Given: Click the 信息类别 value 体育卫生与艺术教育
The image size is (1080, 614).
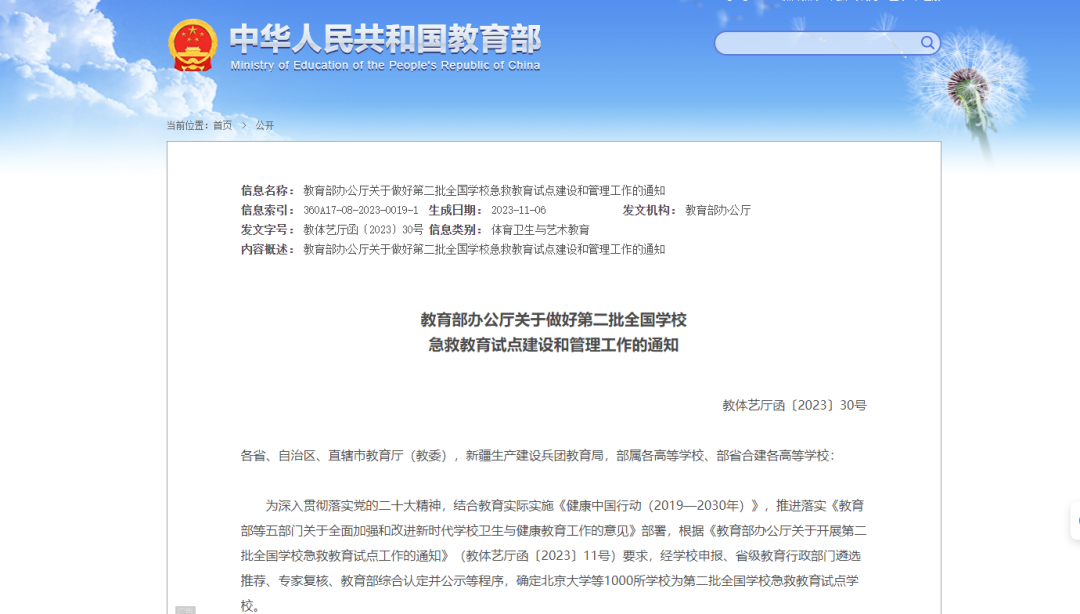Looking at the screenshot, I should pos(540,230).
